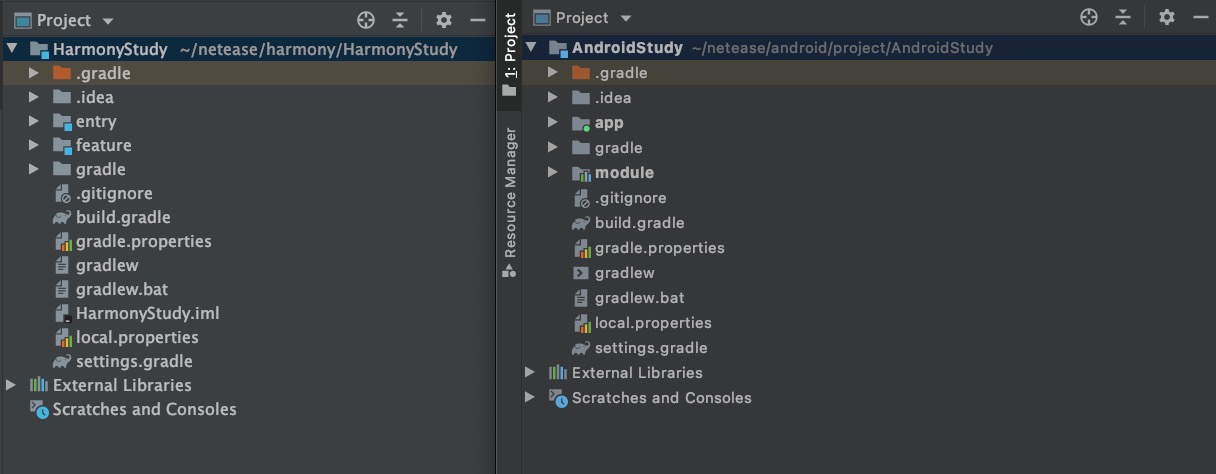
Task: Open the Resource Manager side tab
Action: point(510,192)
